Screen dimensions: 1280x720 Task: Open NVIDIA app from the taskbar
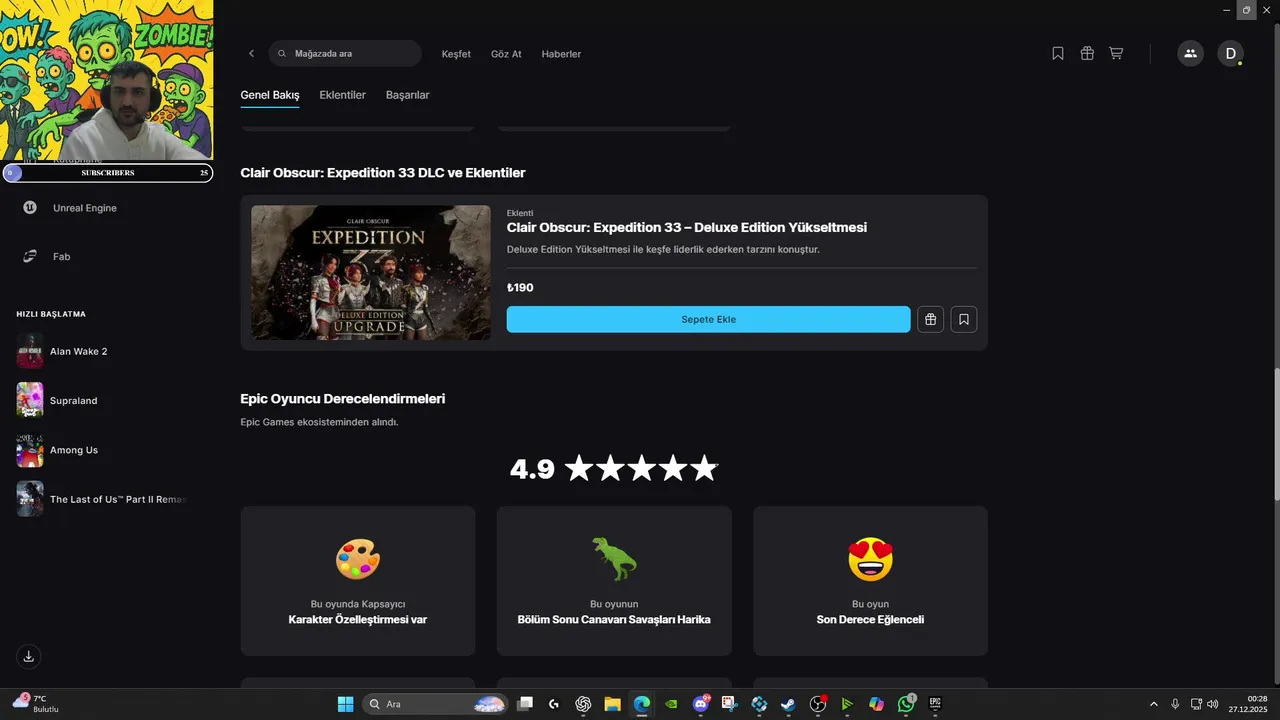[671, 704]
